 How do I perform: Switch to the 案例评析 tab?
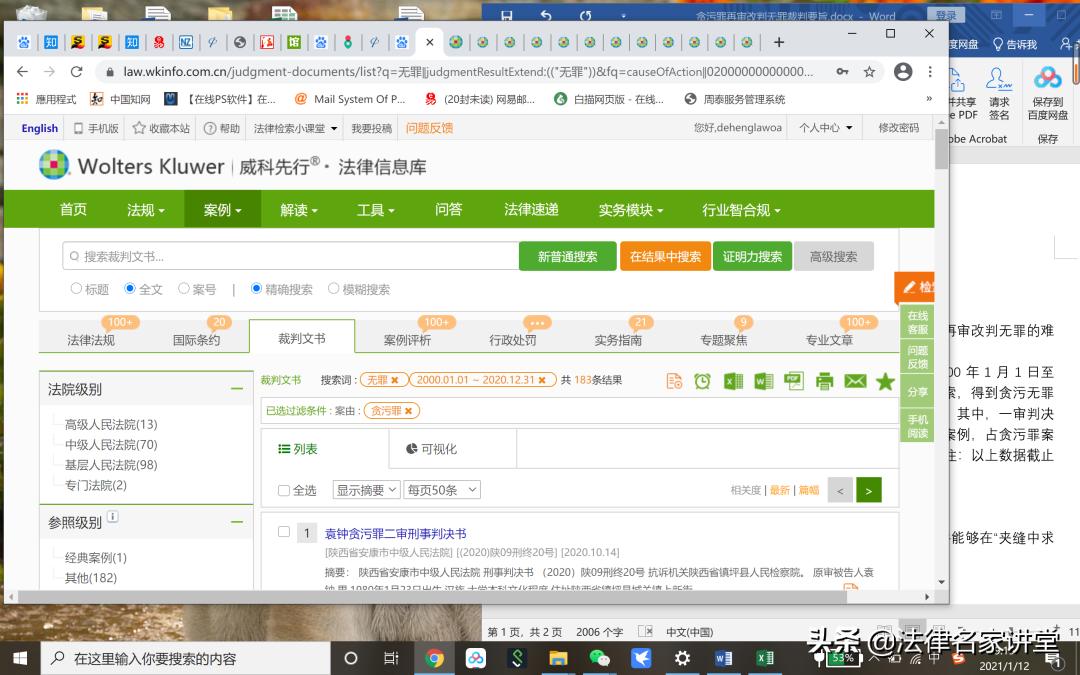pyautogui.click(x=409, y=337)
